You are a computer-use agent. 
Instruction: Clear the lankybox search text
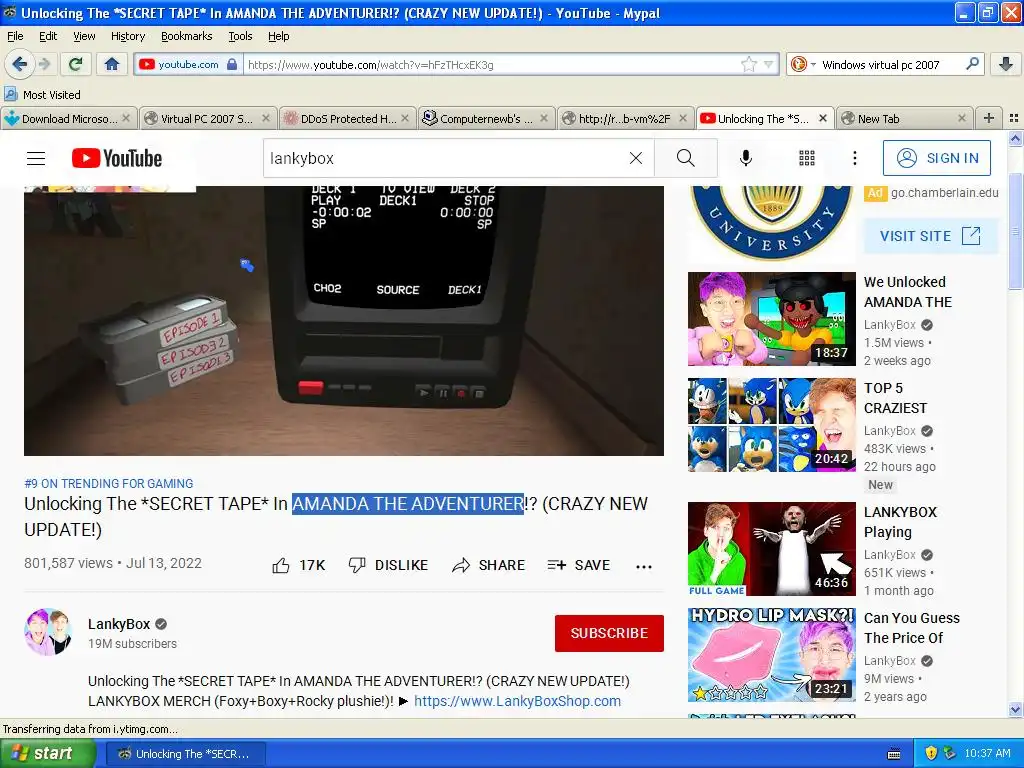click(x=635, y=158)
